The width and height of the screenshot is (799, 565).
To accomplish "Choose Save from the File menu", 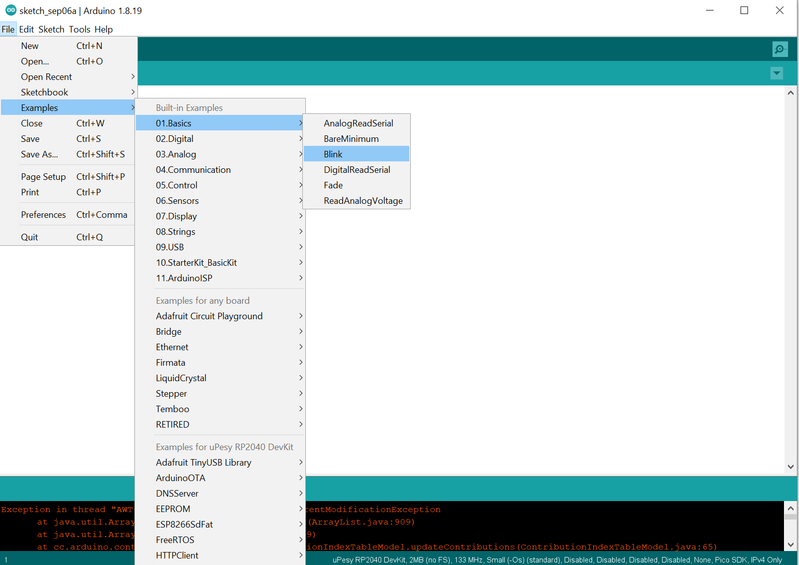I will coord(68,139).
